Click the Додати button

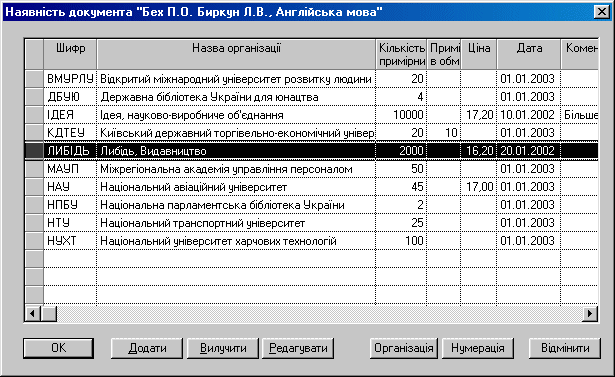click(147, 348)
